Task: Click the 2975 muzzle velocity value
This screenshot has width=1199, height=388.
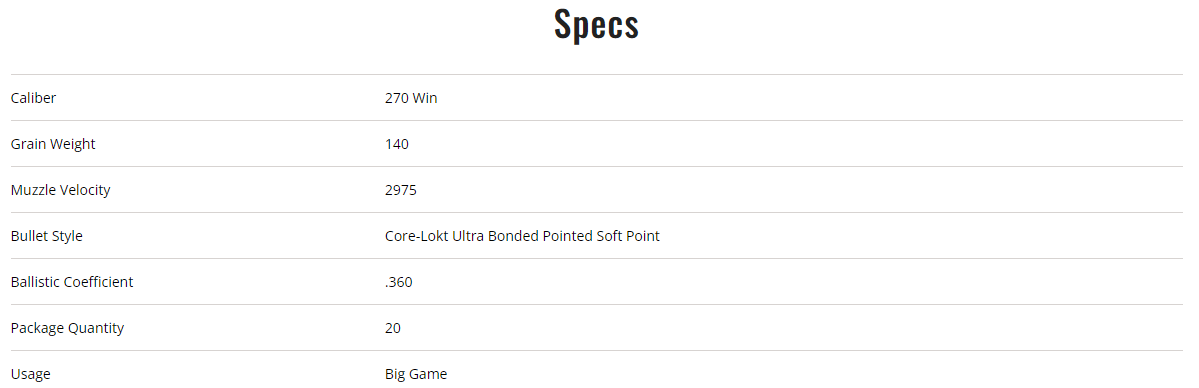Action: point(401,190)
